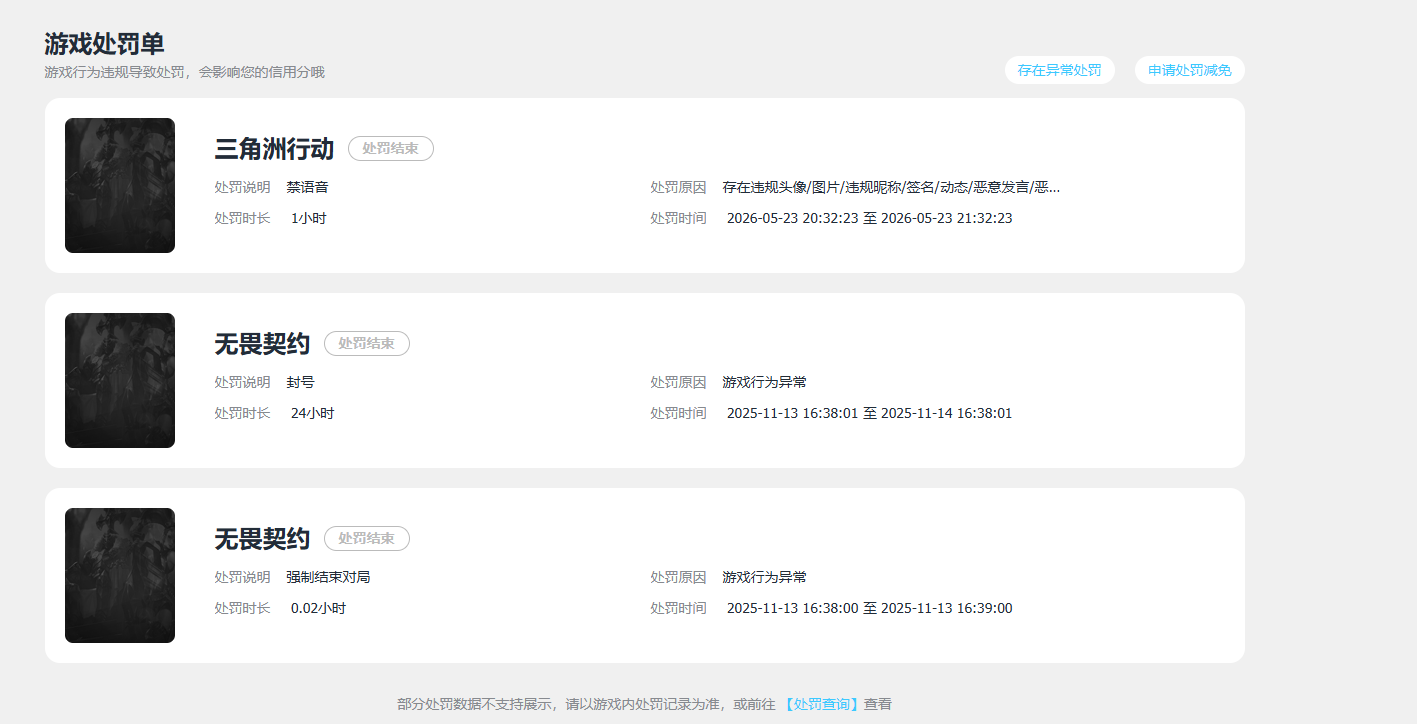
Task: Select the 三角洲行动 game title
Action: (274, 149)
